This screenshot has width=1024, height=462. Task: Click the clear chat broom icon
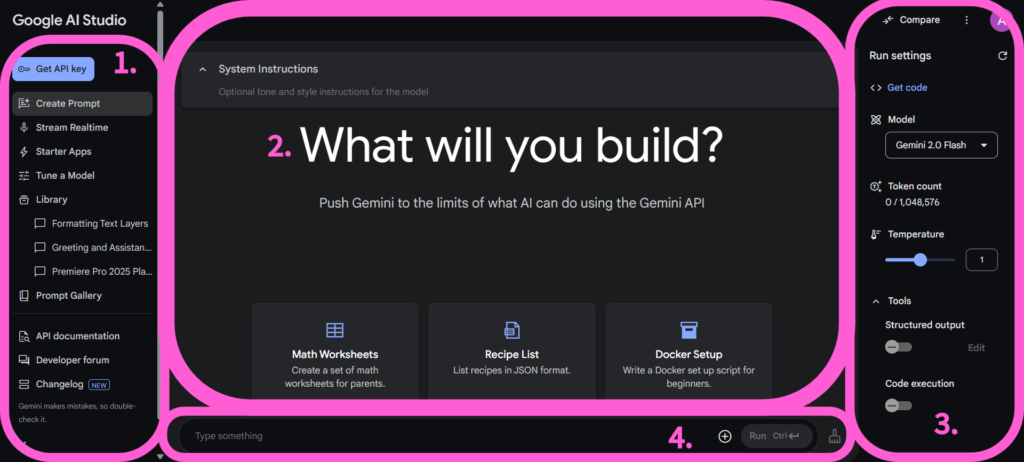coord(835,437)
